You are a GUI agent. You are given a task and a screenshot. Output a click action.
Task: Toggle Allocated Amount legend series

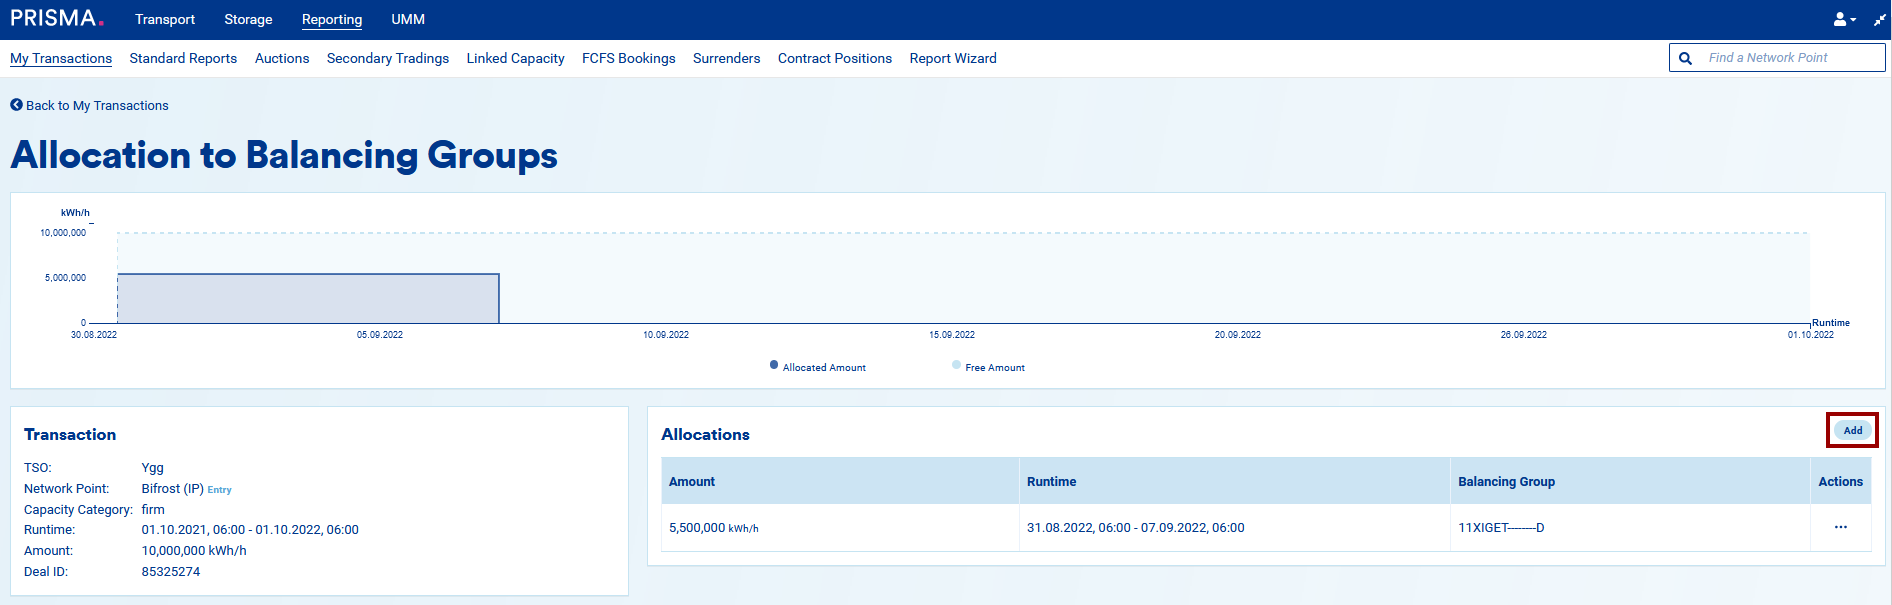817,367
